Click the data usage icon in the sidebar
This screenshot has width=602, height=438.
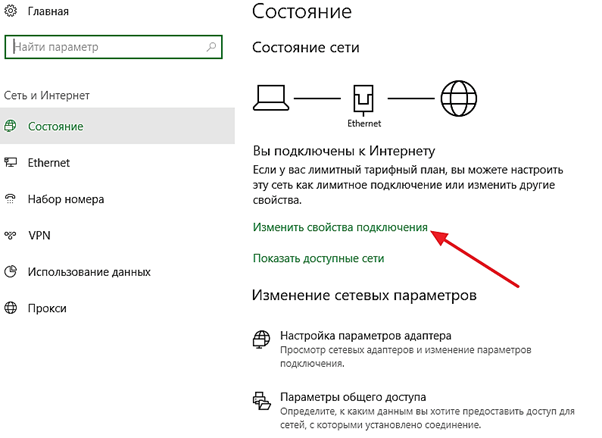10,271
